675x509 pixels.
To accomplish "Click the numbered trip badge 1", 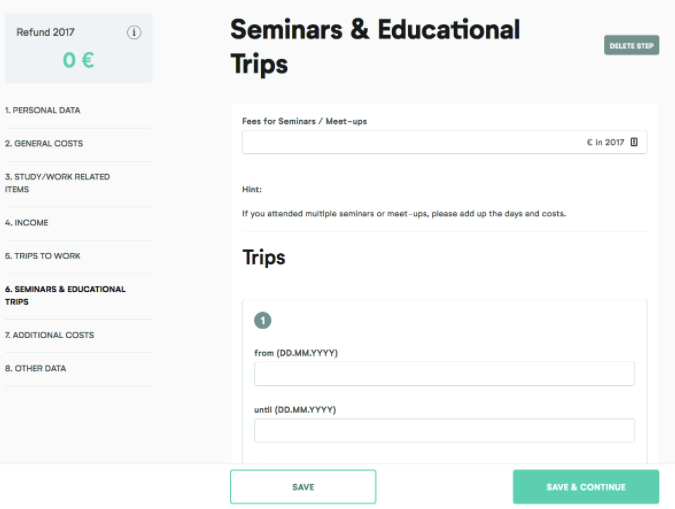I will pos(263,320).
